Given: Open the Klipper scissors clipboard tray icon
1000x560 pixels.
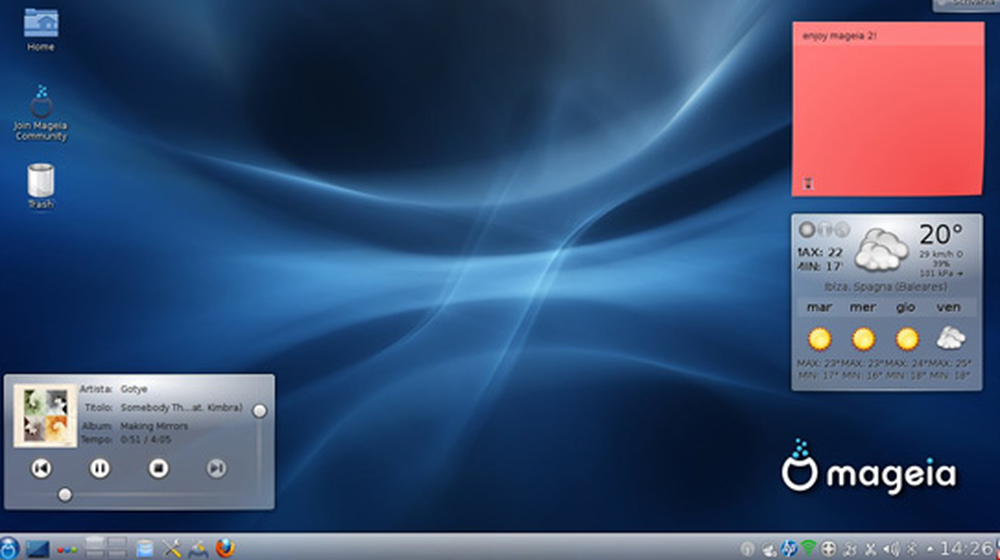Looking at the screenshot, I should click(x=871, y=549).
